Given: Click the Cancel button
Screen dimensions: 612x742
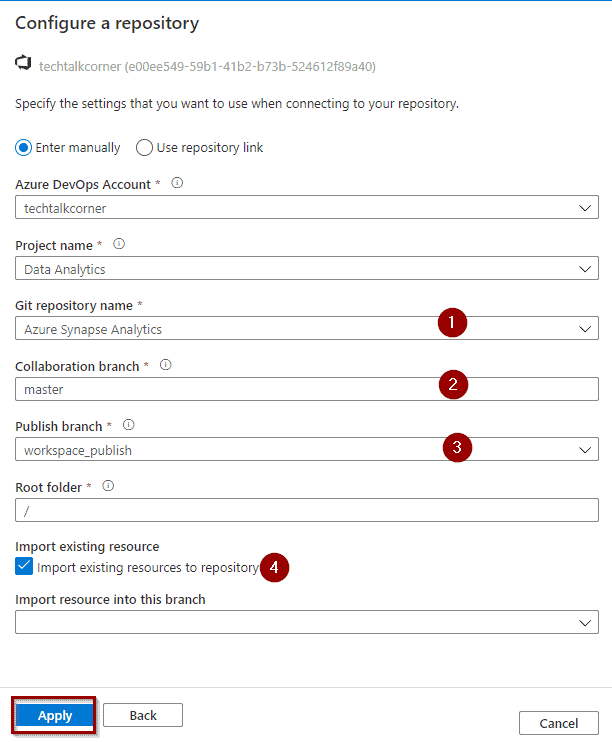Looking at the screenshot, I should click(559, 723).
